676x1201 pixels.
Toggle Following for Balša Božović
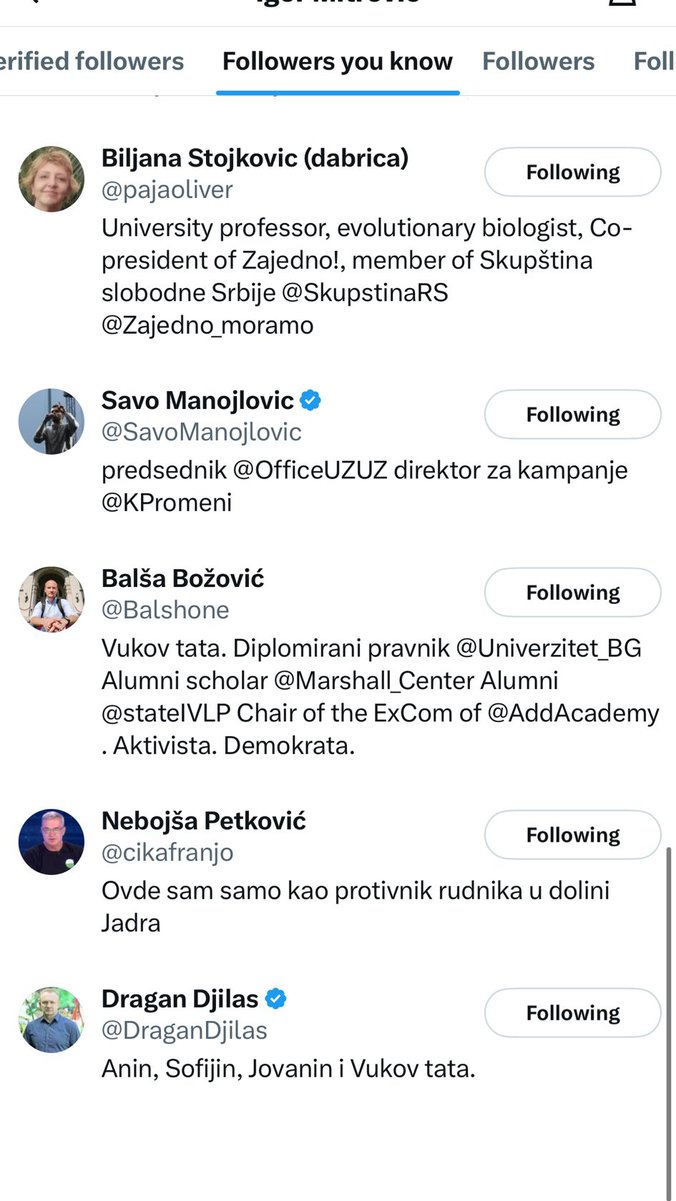coord(572,593)
